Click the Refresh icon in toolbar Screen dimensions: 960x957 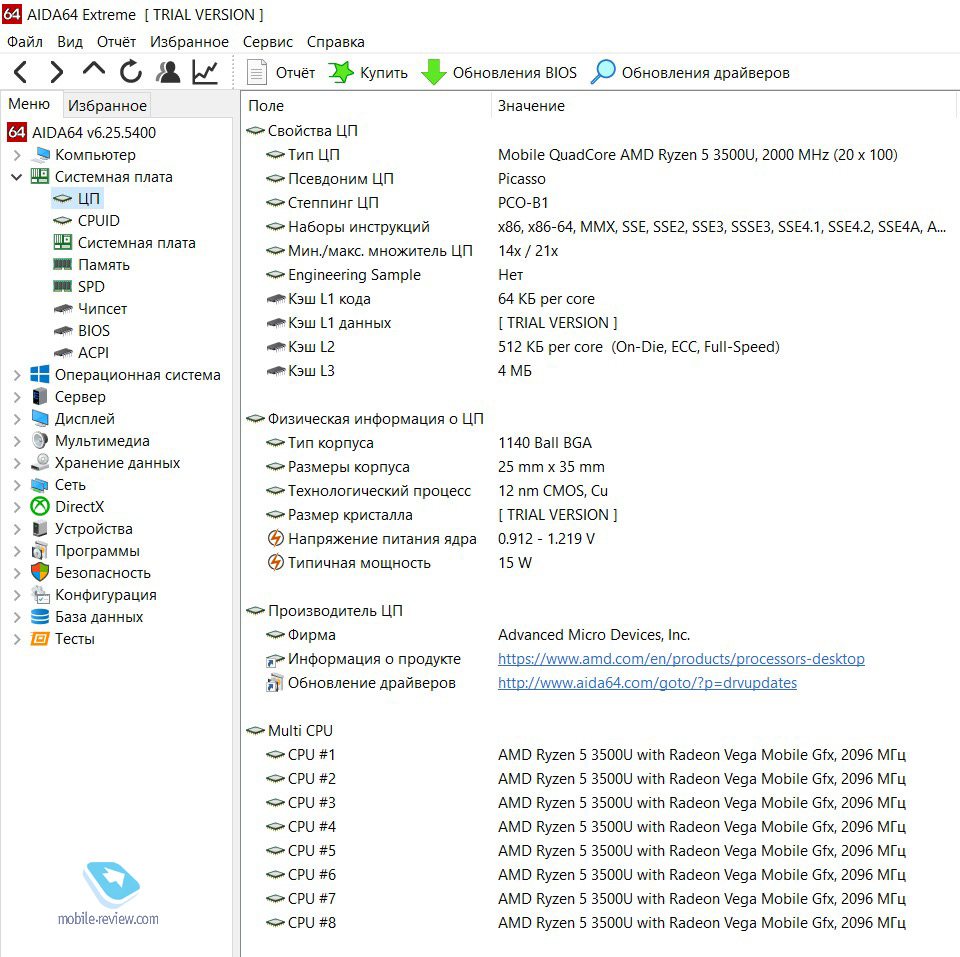131,72
